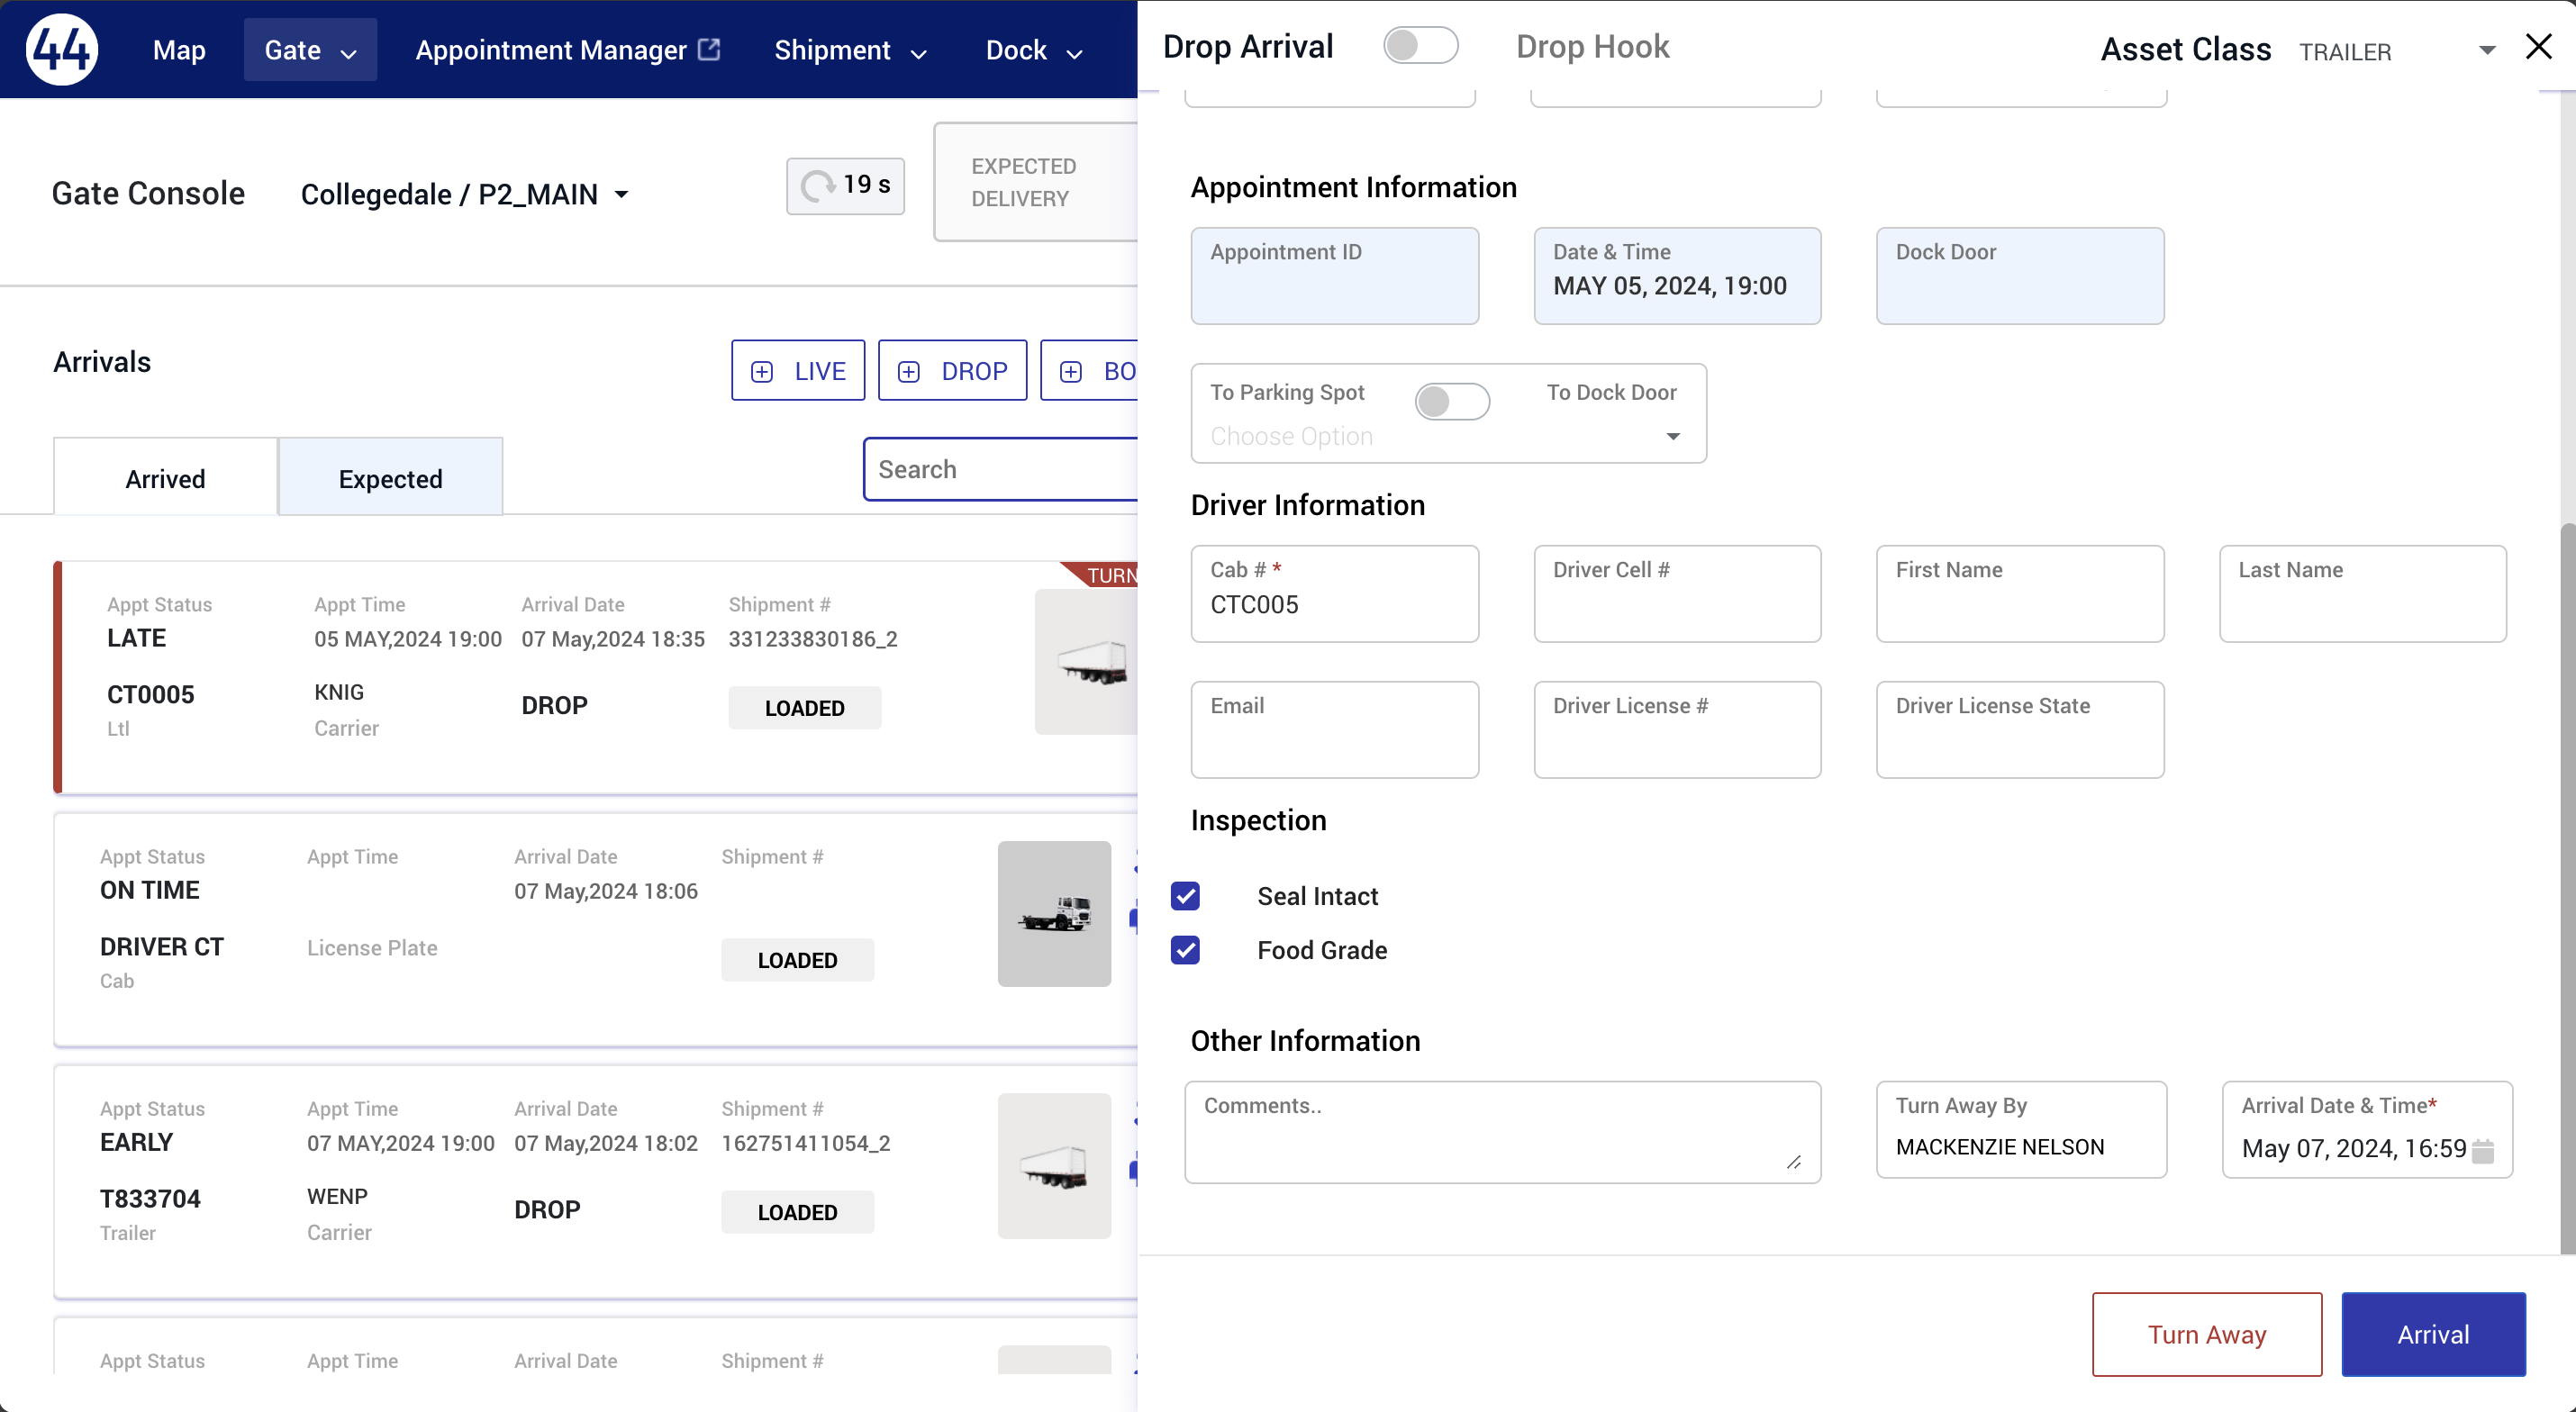2576x1412 pixels.
Task: Click the EXPECTED DELIVERY card
Action: [1036, 182]
